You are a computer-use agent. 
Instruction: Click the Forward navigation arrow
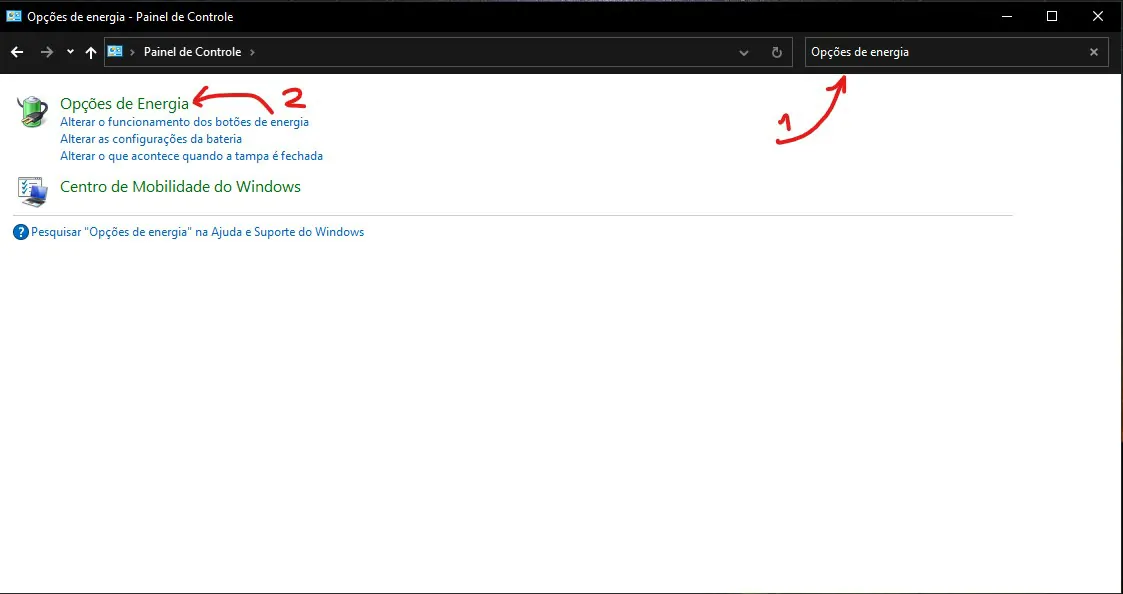[47, 52]
